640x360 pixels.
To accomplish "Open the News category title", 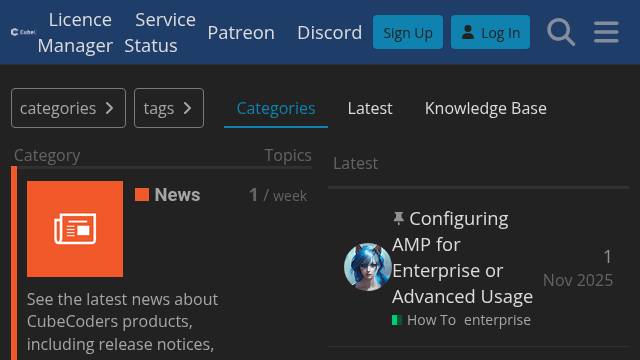I will tap(177, 195).
